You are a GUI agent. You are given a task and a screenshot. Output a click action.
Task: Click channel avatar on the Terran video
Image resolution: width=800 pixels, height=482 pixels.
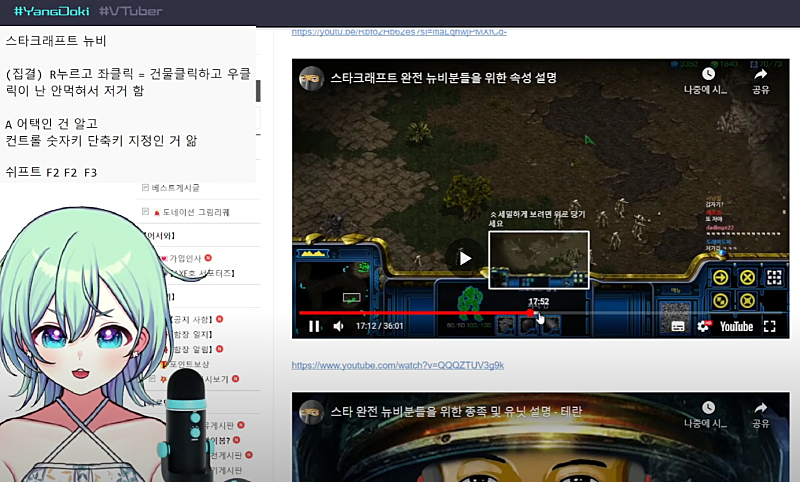(x=311, y=412)
